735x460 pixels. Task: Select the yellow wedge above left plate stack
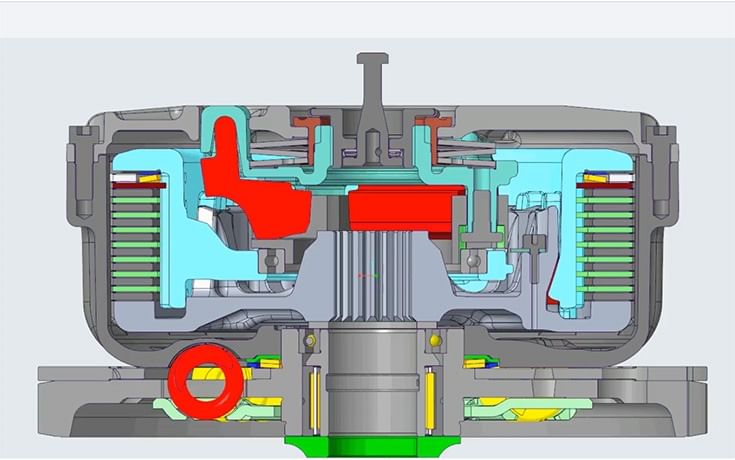click(151, 181)
